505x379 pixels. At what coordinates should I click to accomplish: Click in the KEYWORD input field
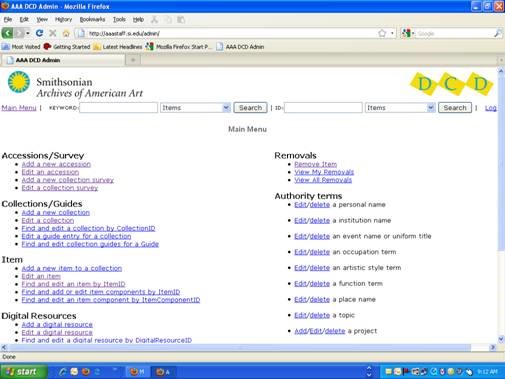click(x=118, y=108)
